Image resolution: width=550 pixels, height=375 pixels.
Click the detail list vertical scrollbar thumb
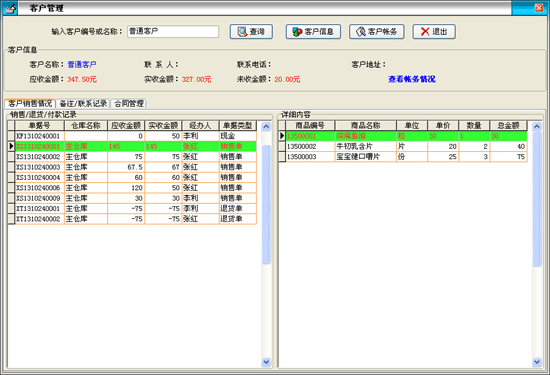537,199
